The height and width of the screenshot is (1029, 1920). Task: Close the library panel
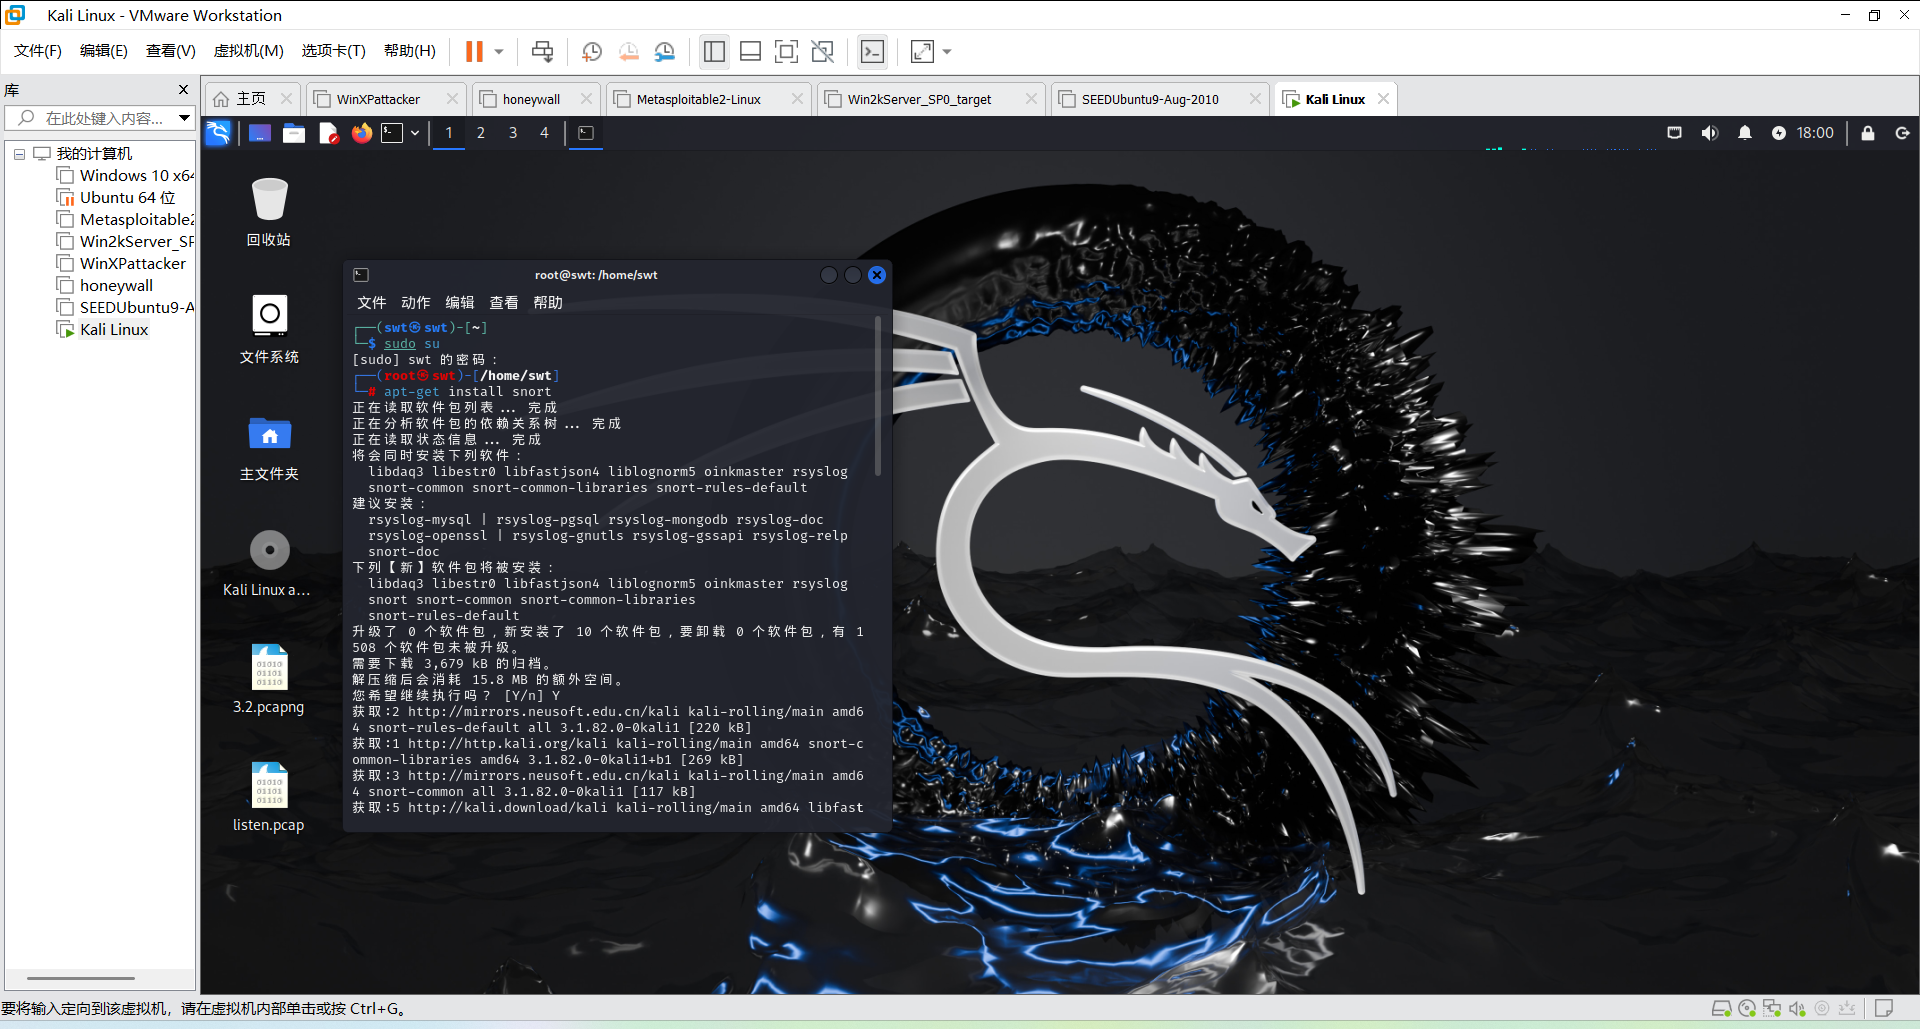pyautogui.click(x=183, y=89)
